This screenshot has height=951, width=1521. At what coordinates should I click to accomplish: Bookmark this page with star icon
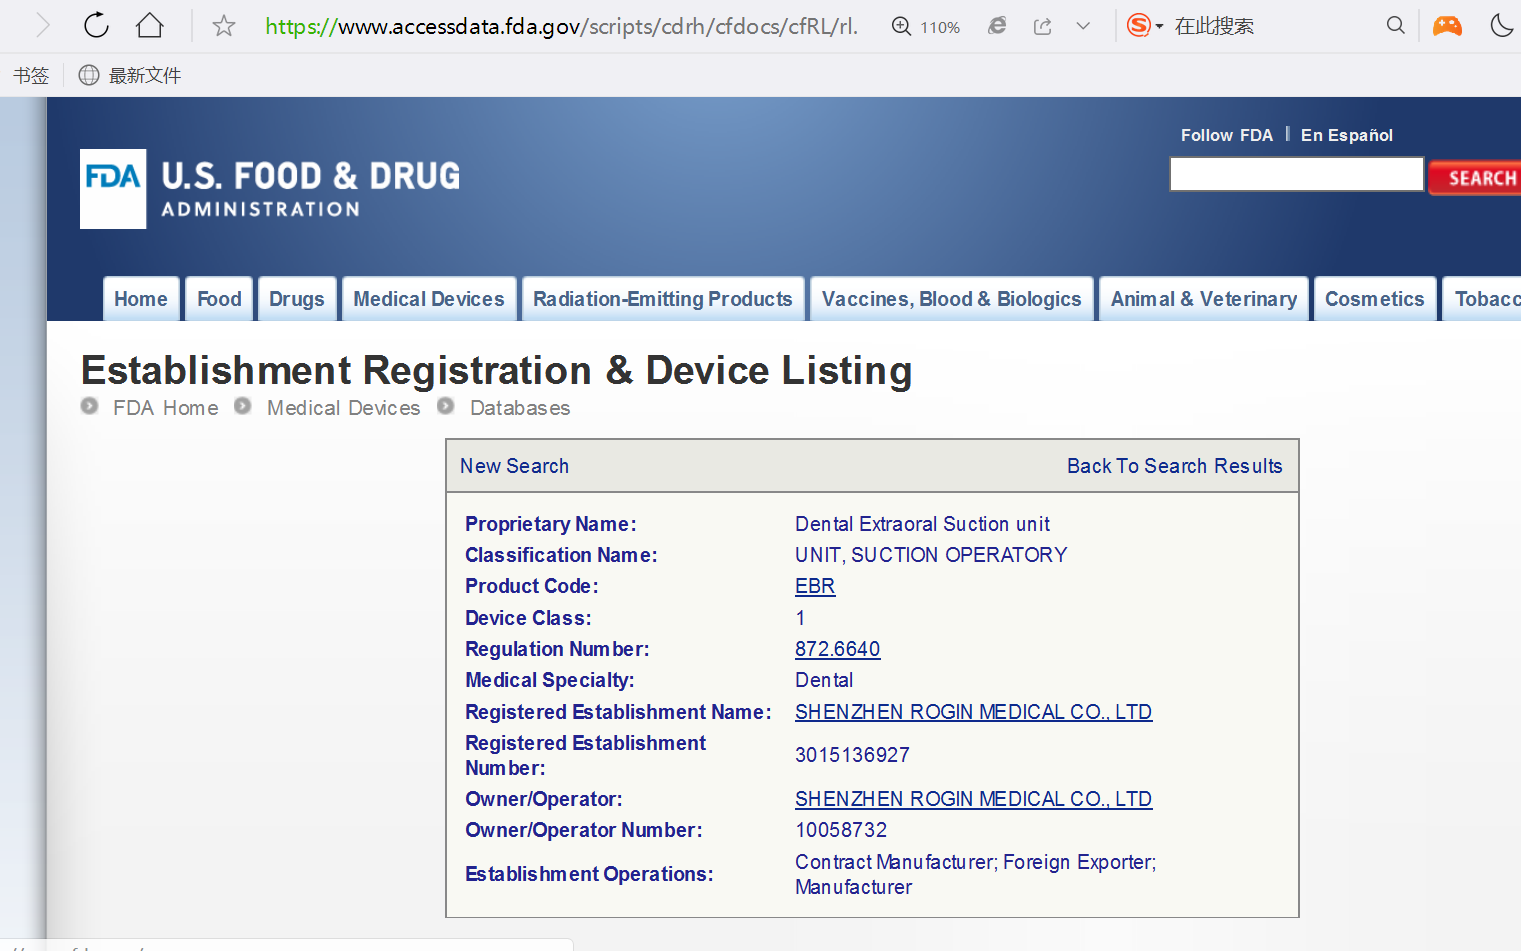(224, 26)
